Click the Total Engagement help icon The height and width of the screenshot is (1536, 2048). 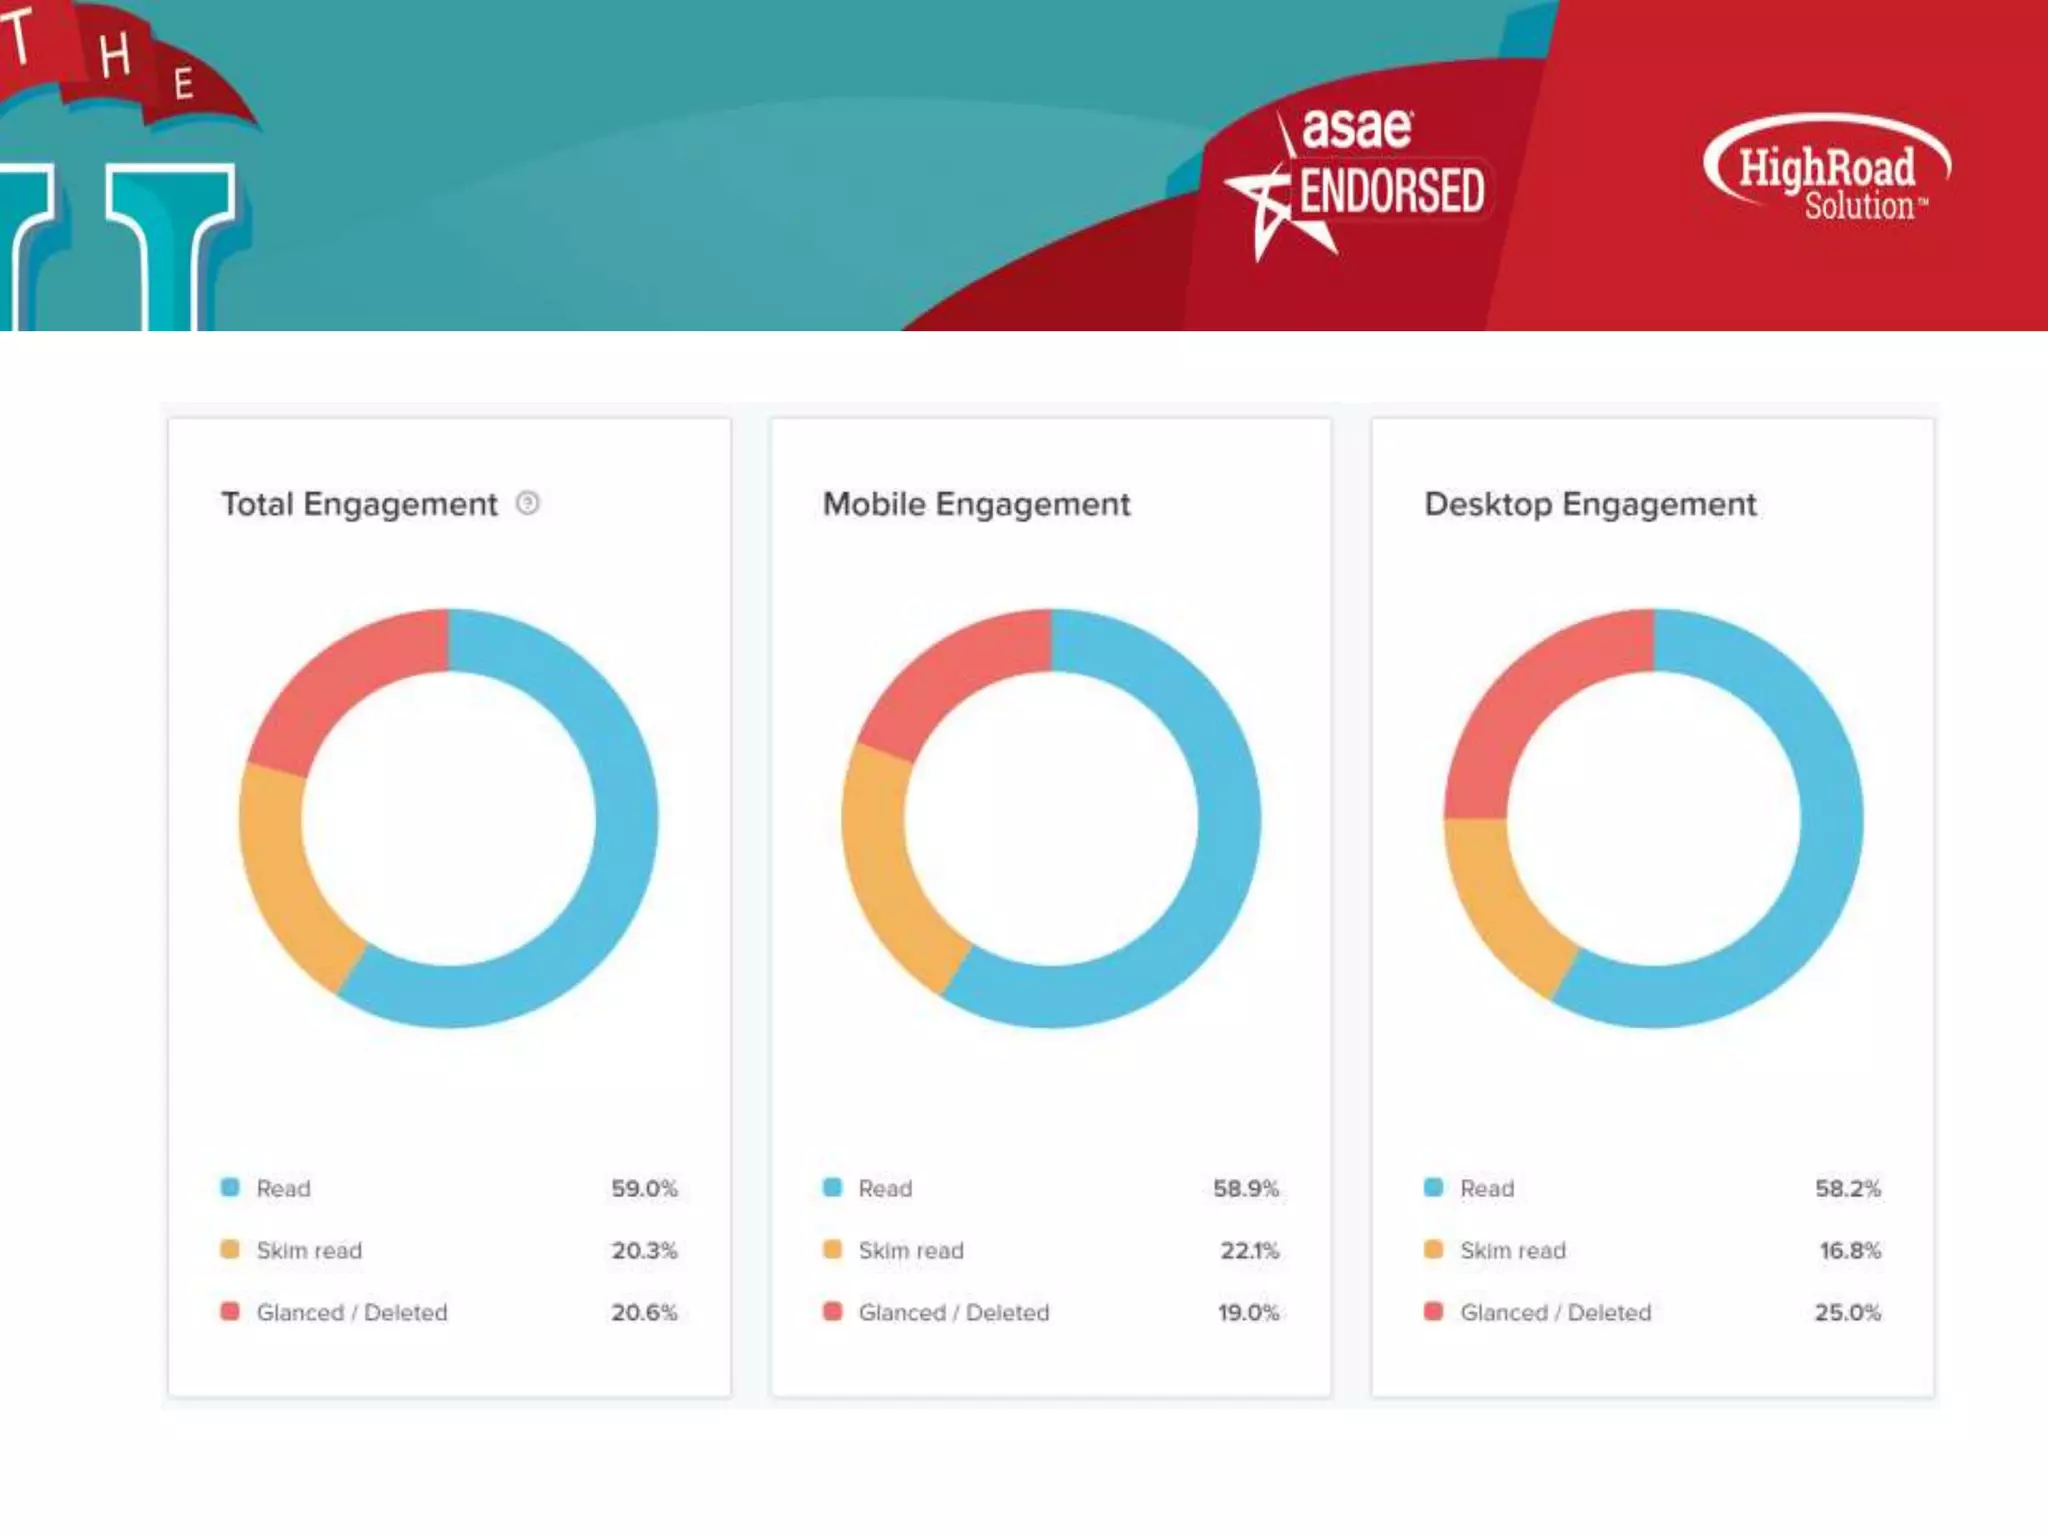click(527, 503)
